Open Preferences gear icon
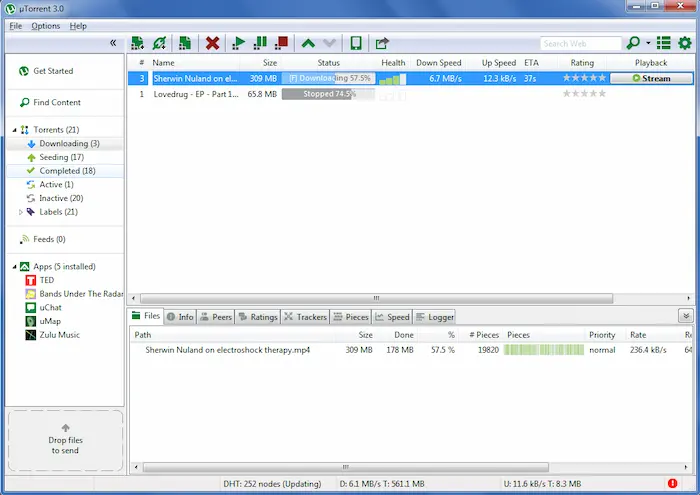 point(685,43)
